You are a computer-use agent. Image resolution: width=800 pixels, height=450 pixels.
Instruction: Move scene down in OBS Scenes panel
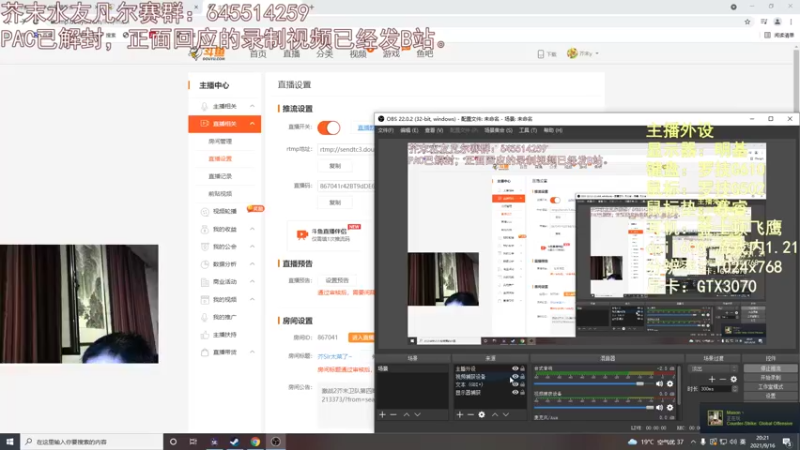[x=418, y=415]
